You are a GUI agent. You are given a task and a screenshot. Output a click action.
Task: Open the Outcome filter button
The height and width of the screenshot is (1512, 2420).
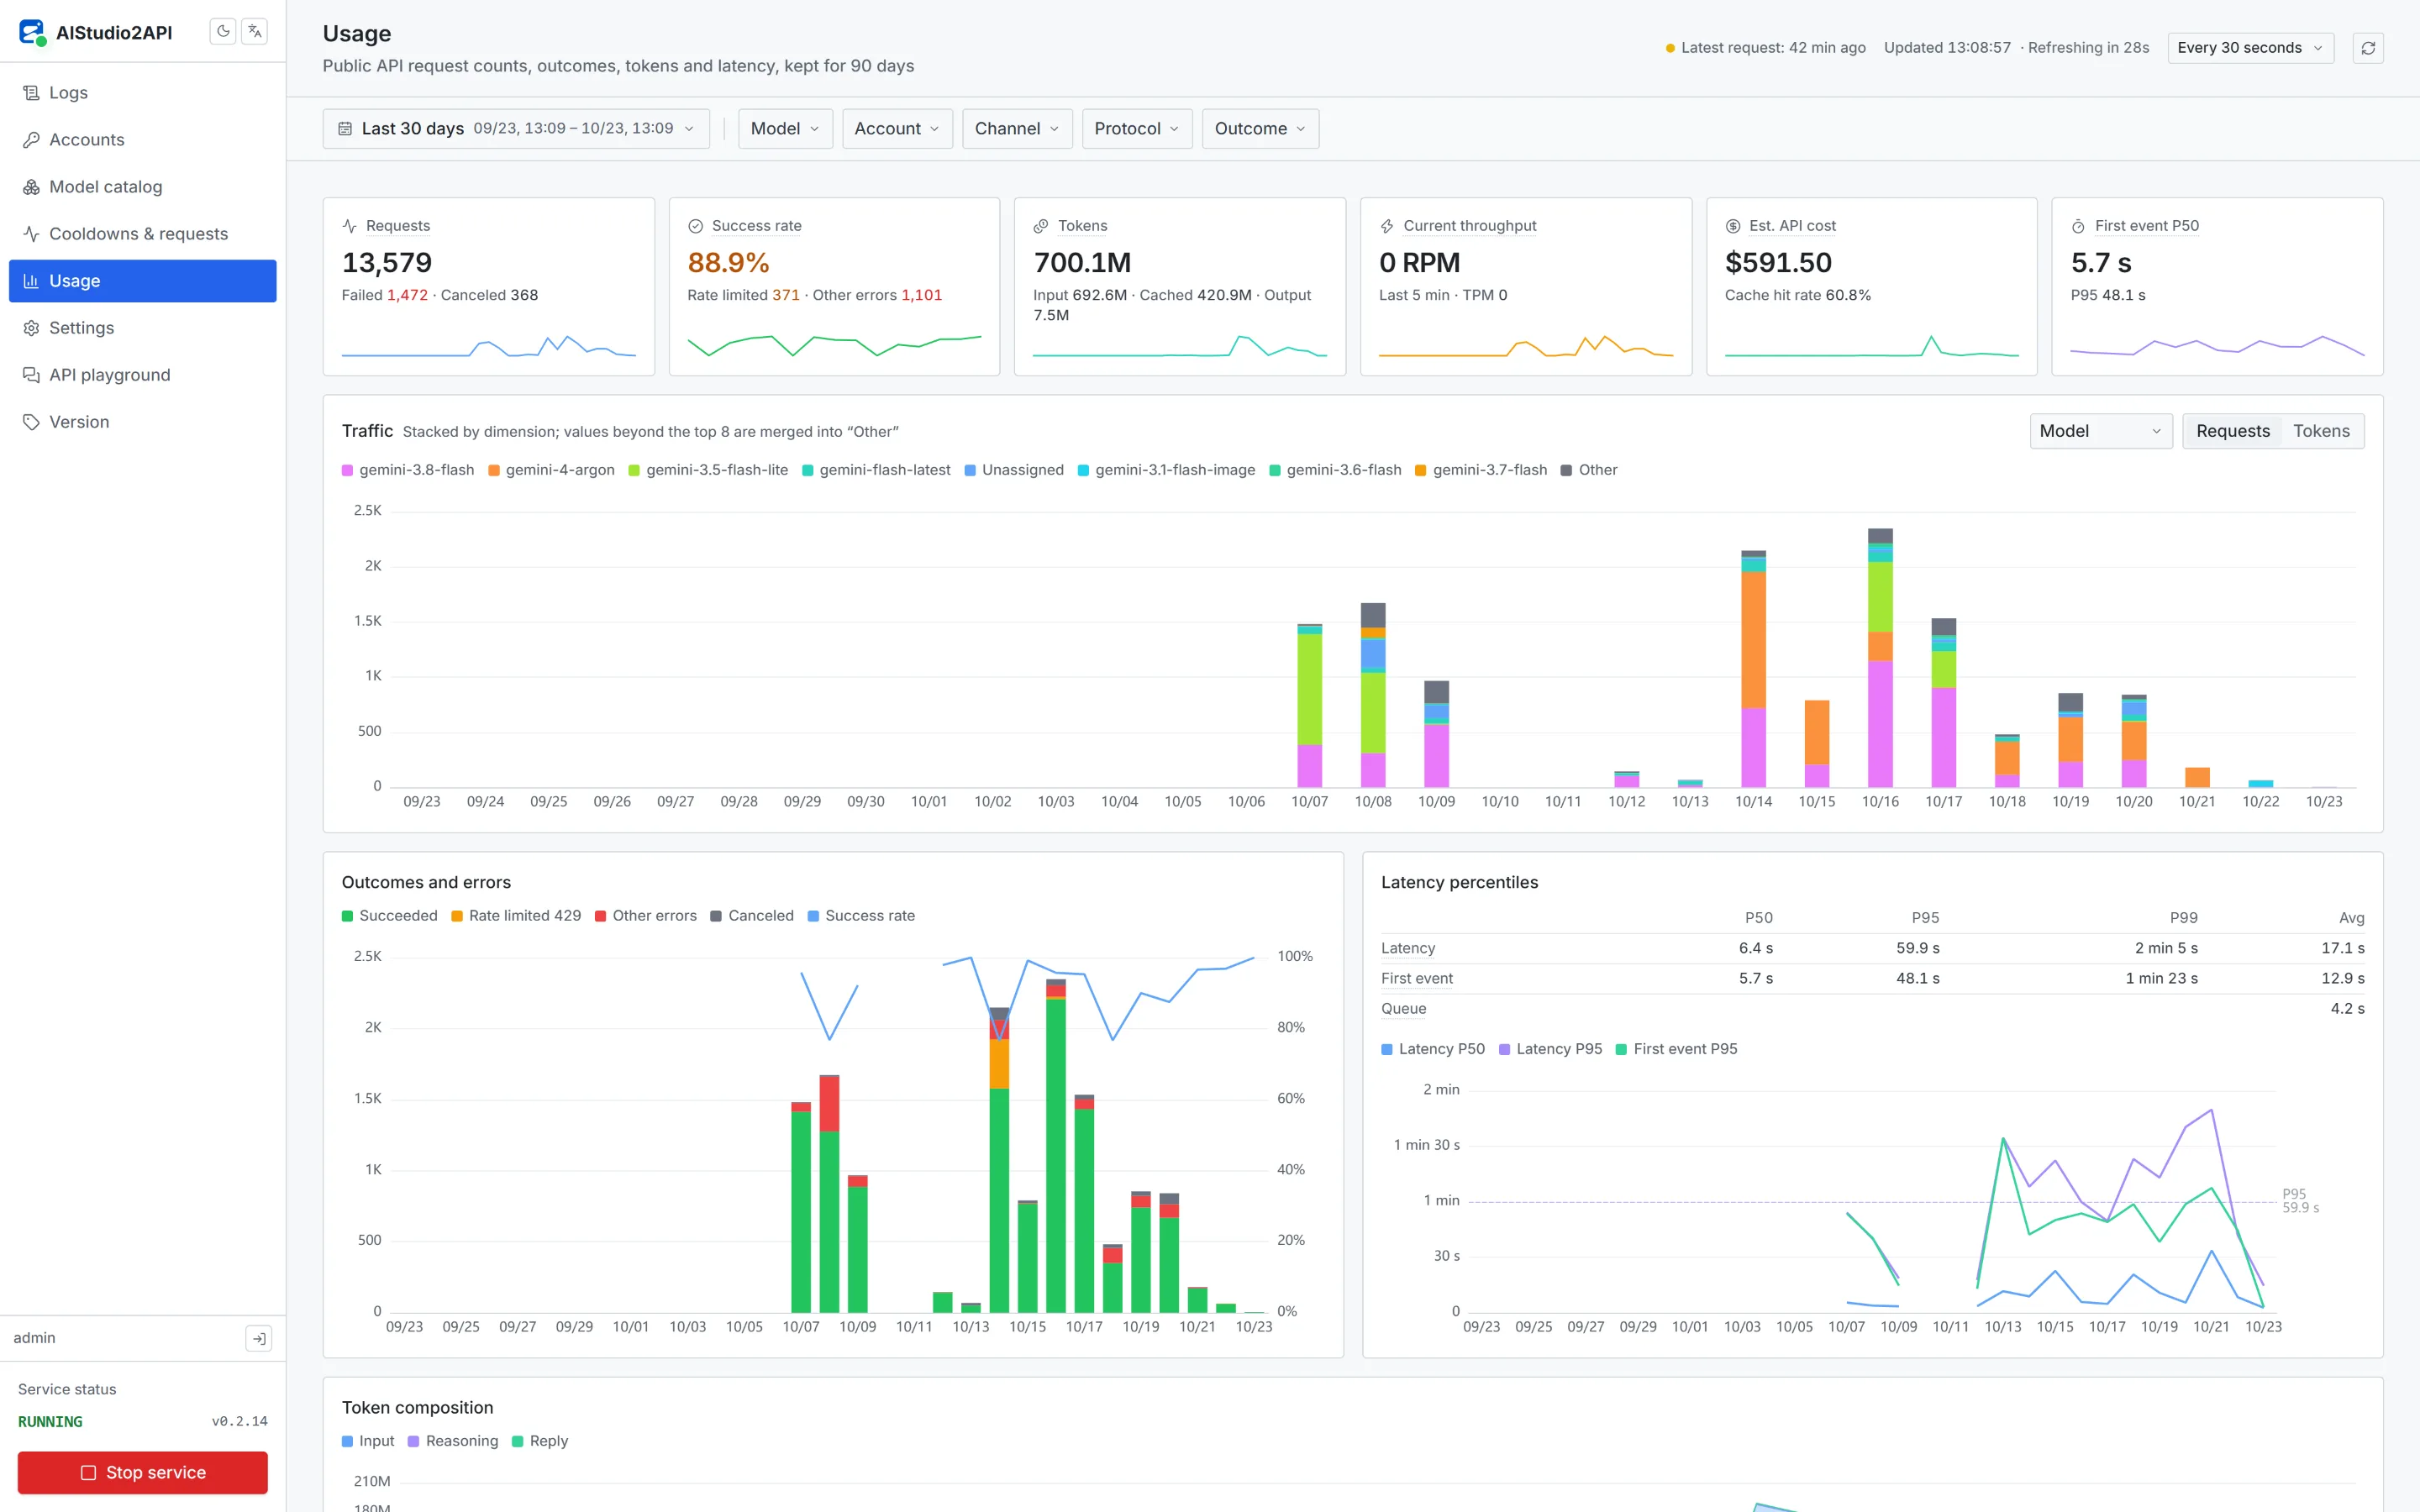pyautogui.click(x=1260, y=128)
